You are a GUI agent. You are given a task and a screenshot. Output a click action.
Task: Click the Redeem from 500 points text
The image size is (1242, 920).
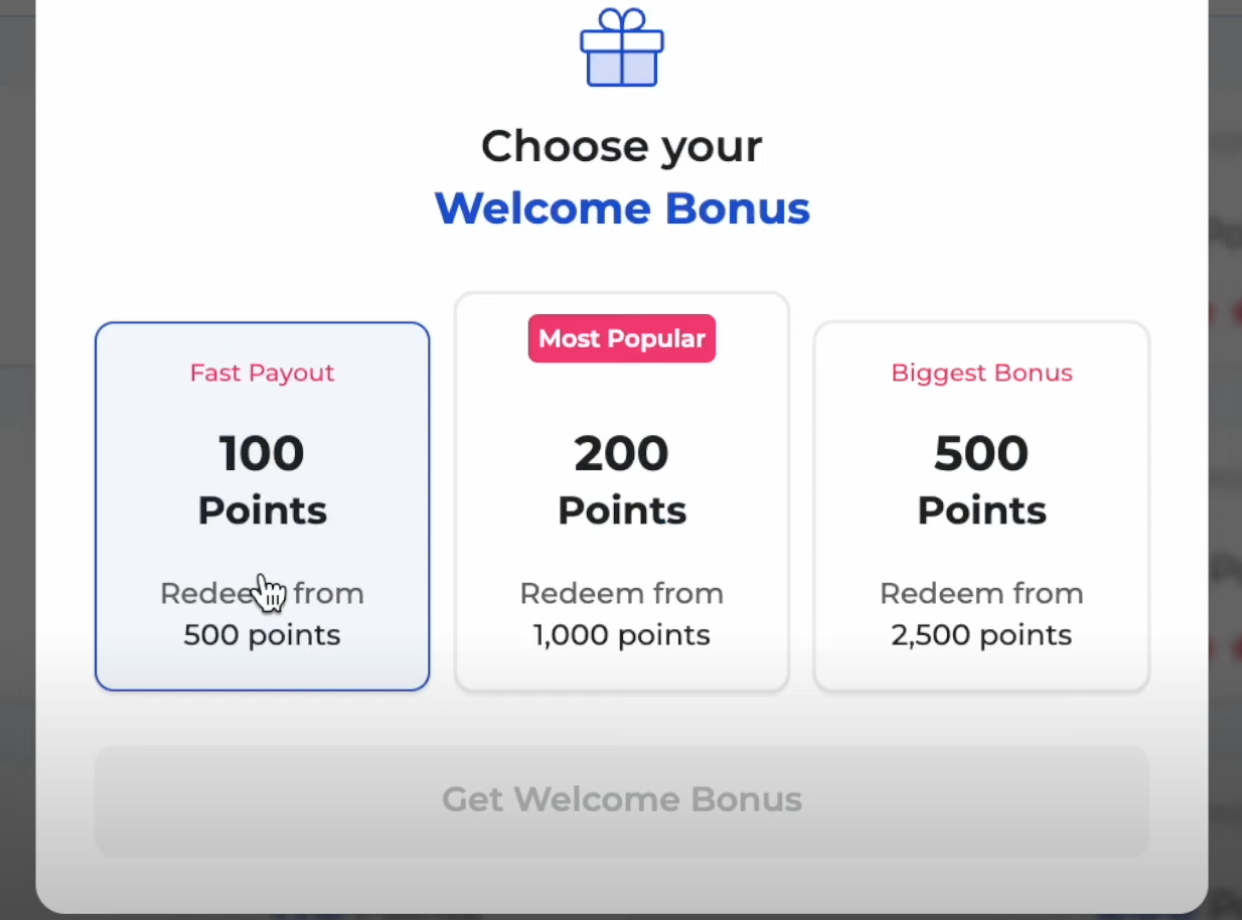[x=262, y=614]
